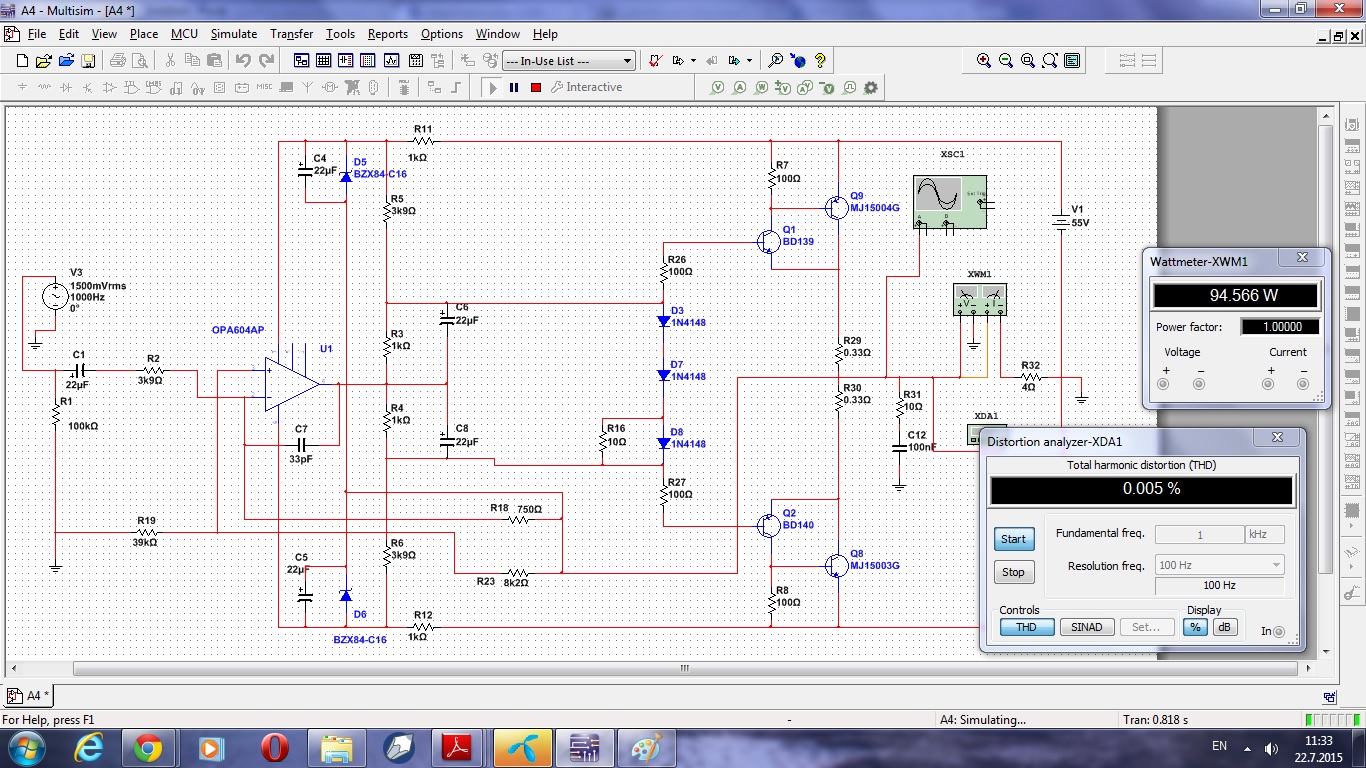Run the simulation
This screenshot has width=1366, height=768.
pos(492,88)
